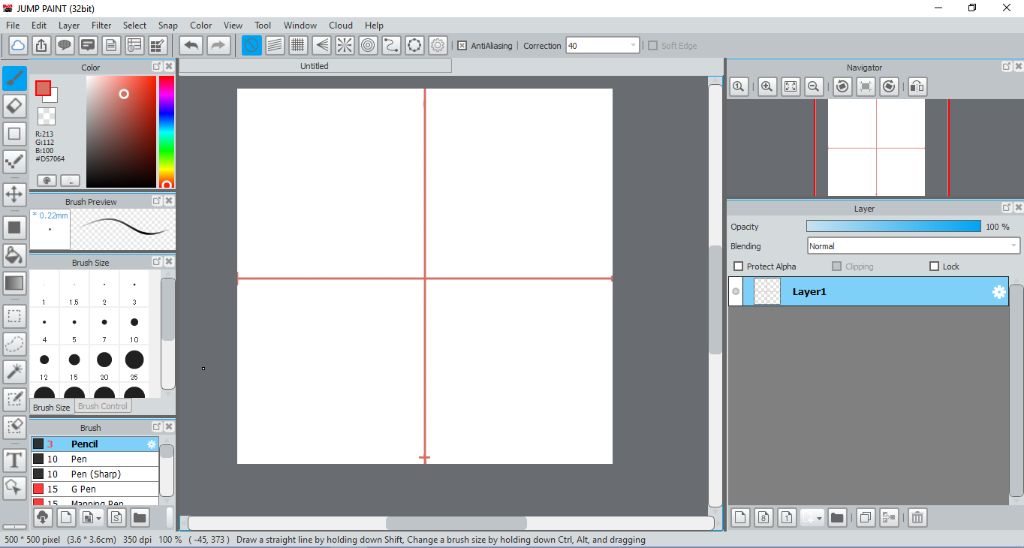The image size is (1024, 548).
Task: Toggle the Soft Edge checkbox
Action: click(x=652, y=46)
